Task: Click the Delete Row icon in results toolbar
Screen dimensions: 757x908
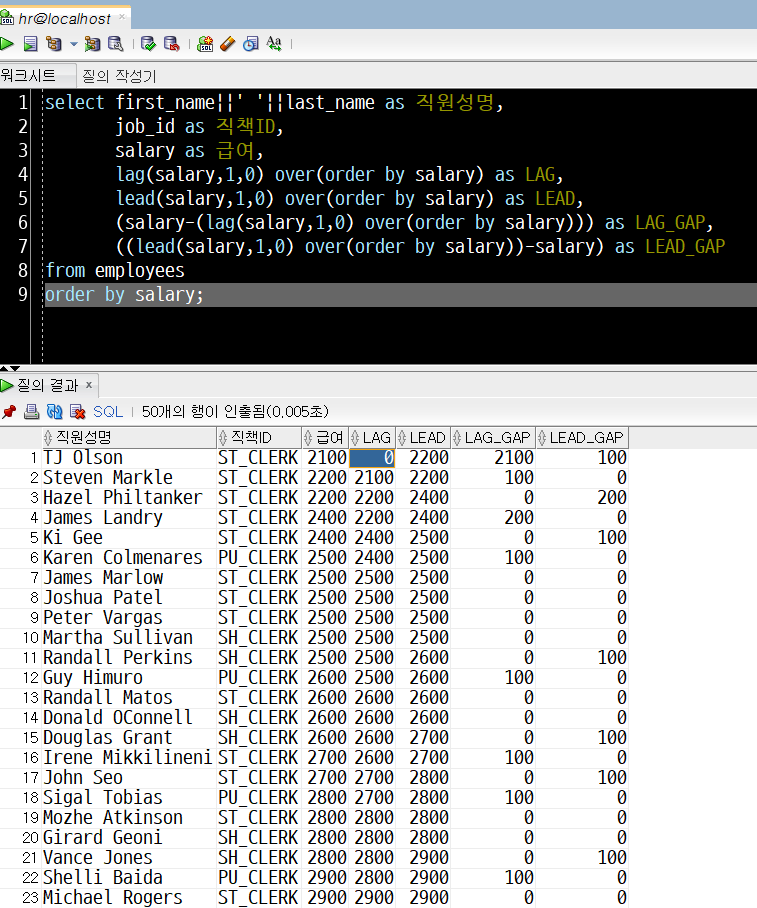Action: point(78,412)
